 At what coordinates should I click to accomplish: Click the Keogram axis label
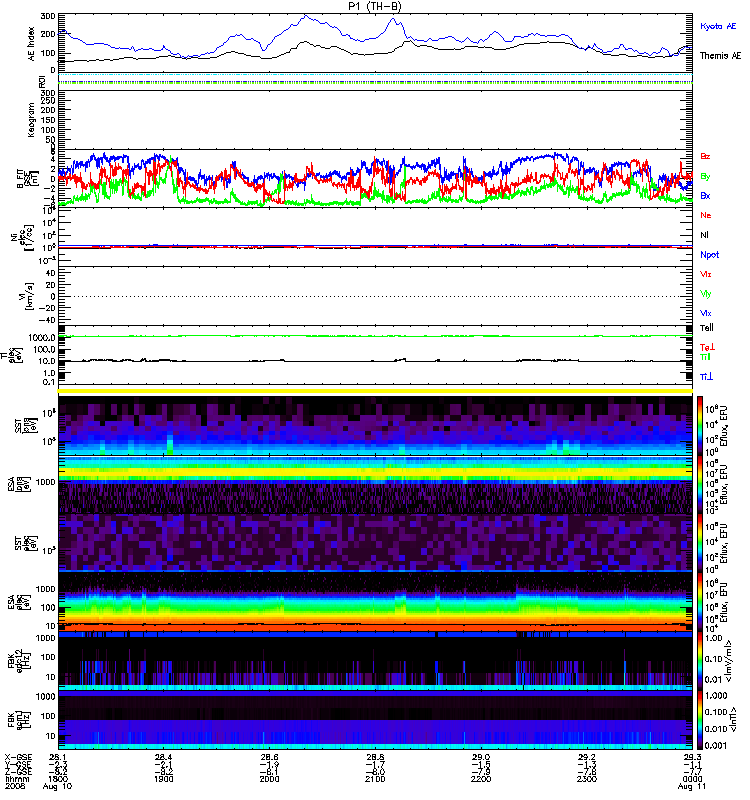point(31,119)
